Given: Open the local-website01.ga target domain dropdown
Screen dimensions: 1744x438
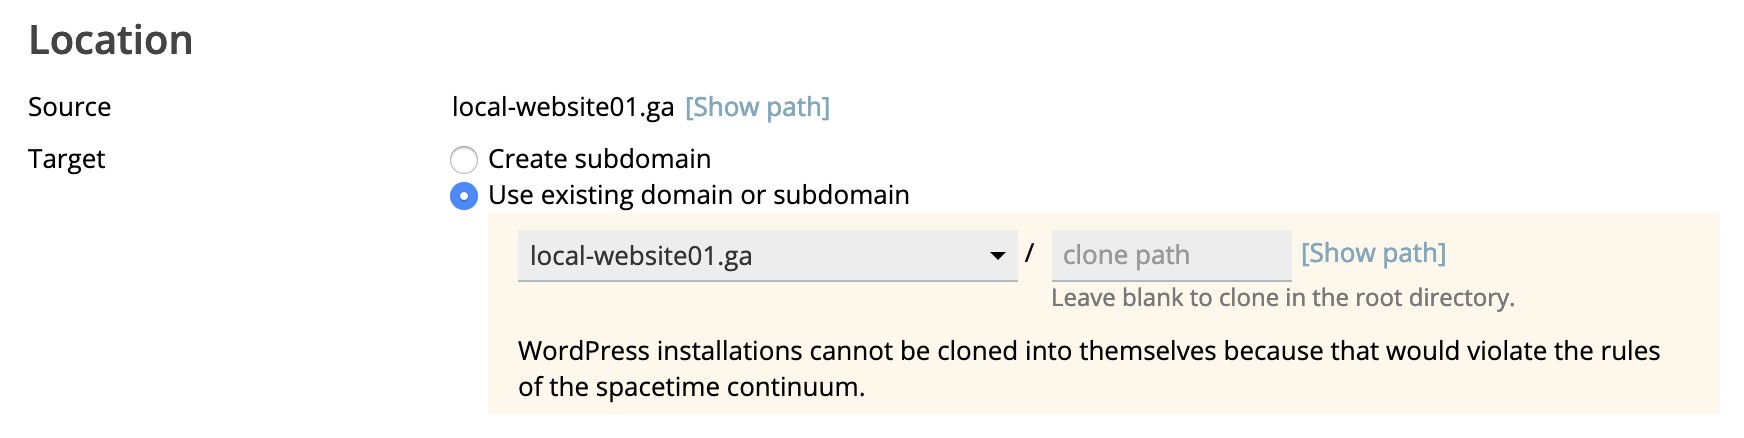Looking at the screenshot, I should pyautogui.click(x=767, y=256).
